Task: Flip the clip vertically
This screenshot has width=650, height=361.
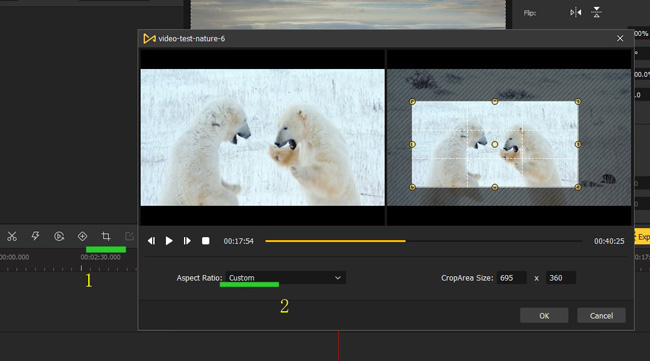Action: pyautogui.click(x=596, y=12)
